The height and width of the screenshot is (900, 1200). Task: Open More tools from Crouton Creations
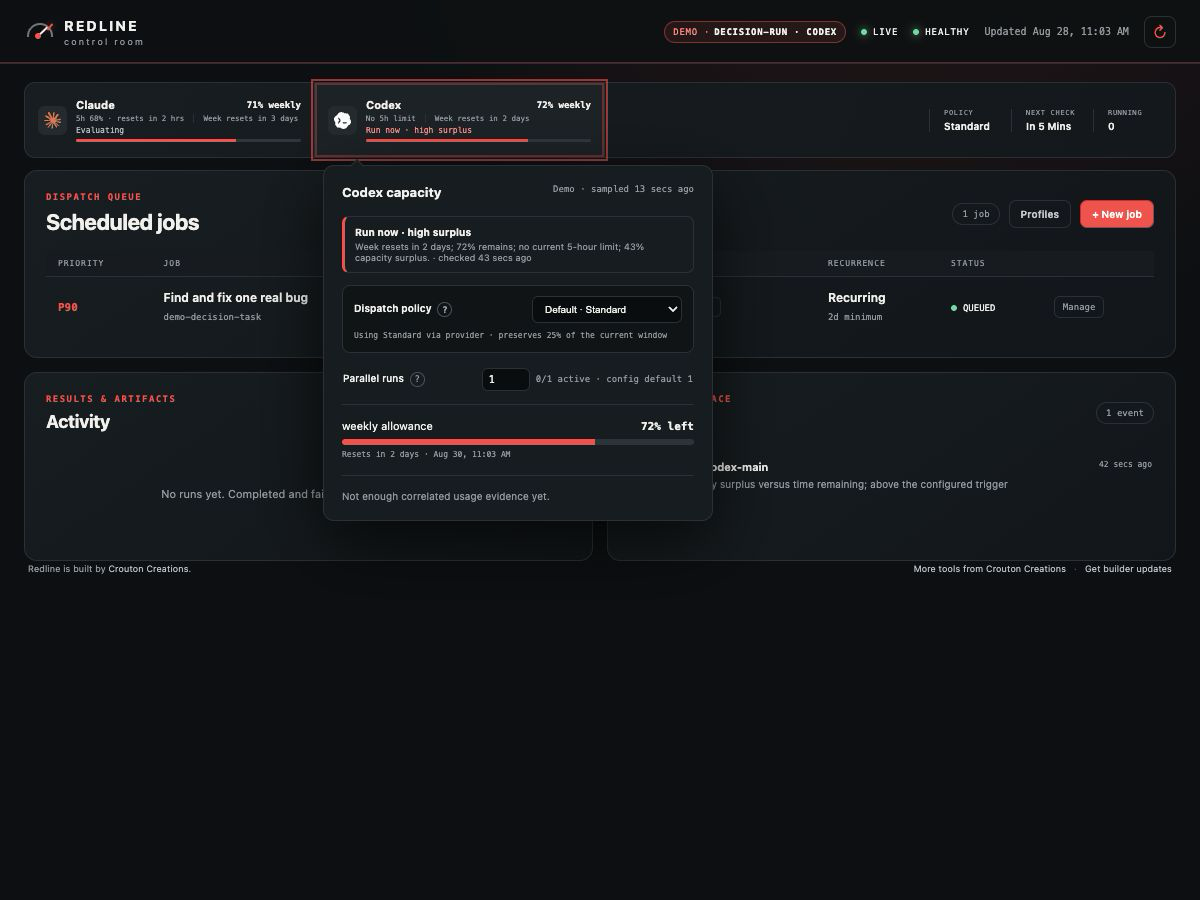click(x=989, y=569)
